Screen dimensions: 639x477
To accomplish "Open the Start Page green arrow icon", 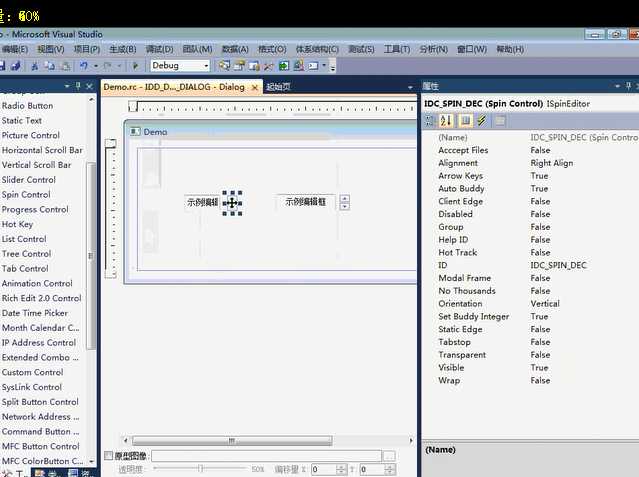I will pos(284,66).
